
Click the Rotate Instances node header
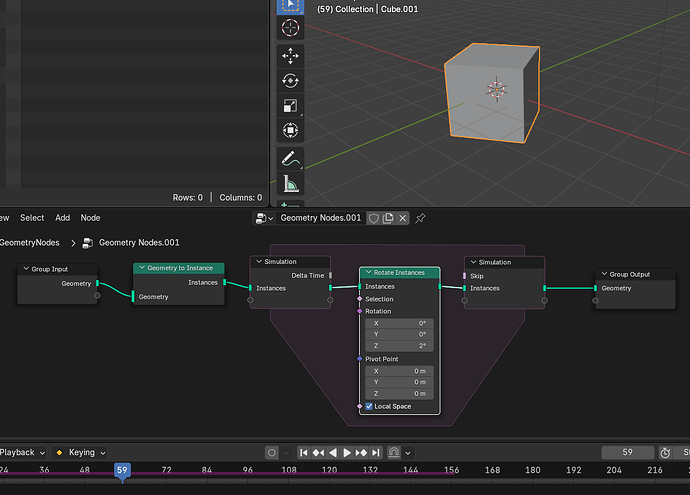(400, 273)
